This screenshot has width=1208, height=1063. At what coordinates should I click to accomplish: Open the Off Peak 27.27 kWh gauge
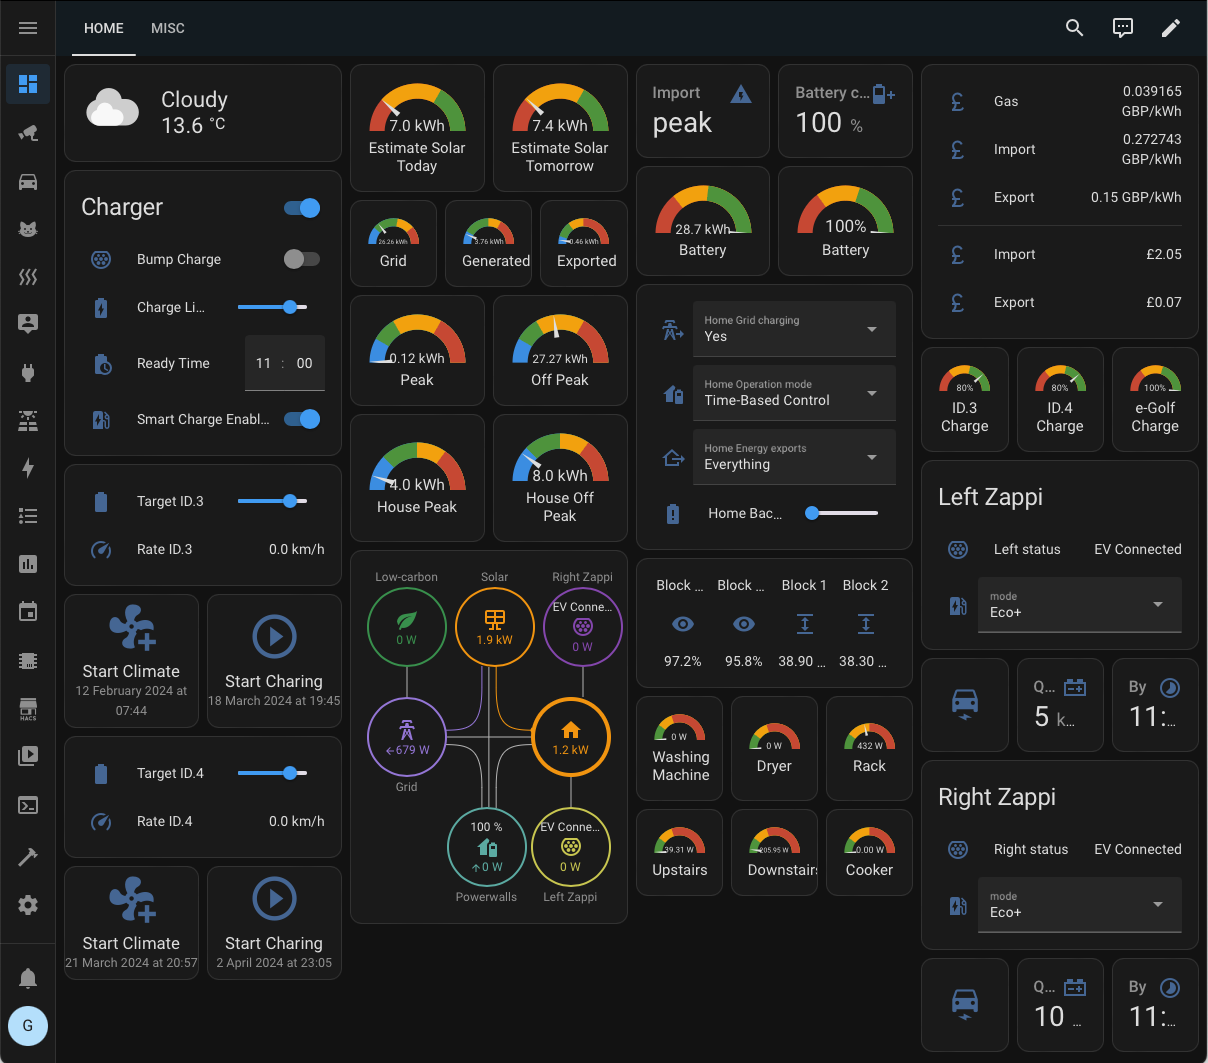click(x=560, y=350)
